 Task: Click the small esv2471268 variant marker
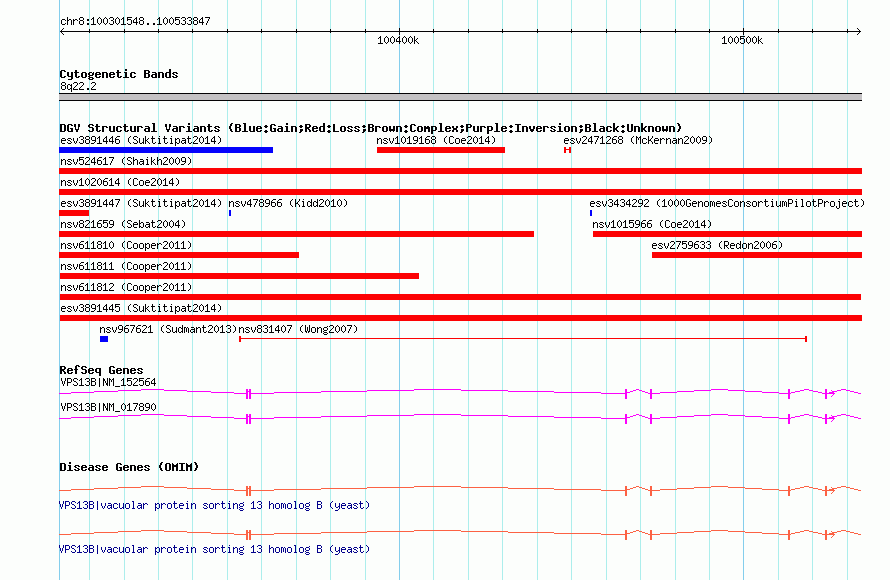tap(567, 150)
